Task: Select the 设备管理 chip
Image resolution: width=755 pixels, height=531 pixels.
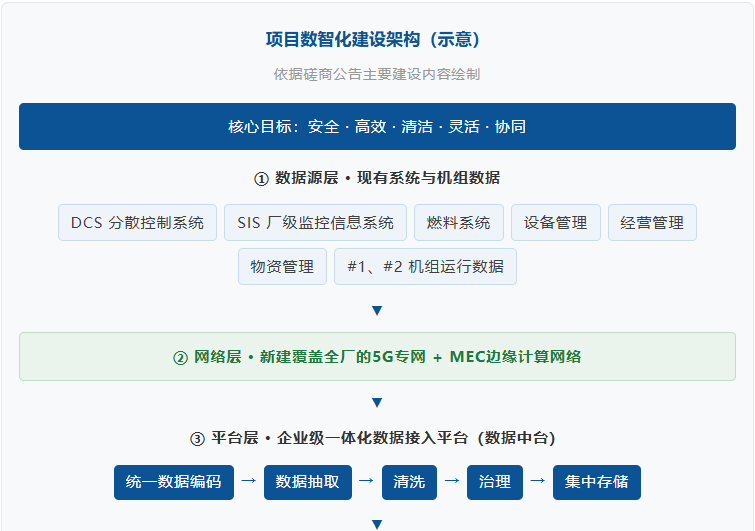Action: click(556, 222)
